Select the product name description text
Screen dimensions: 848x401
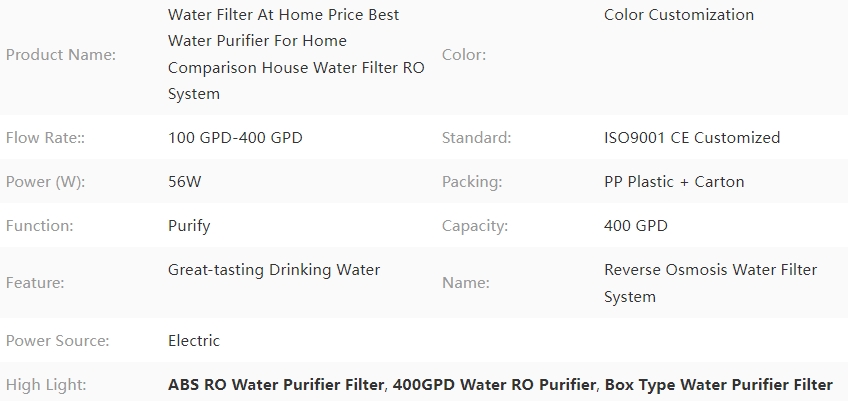(296, 54)
